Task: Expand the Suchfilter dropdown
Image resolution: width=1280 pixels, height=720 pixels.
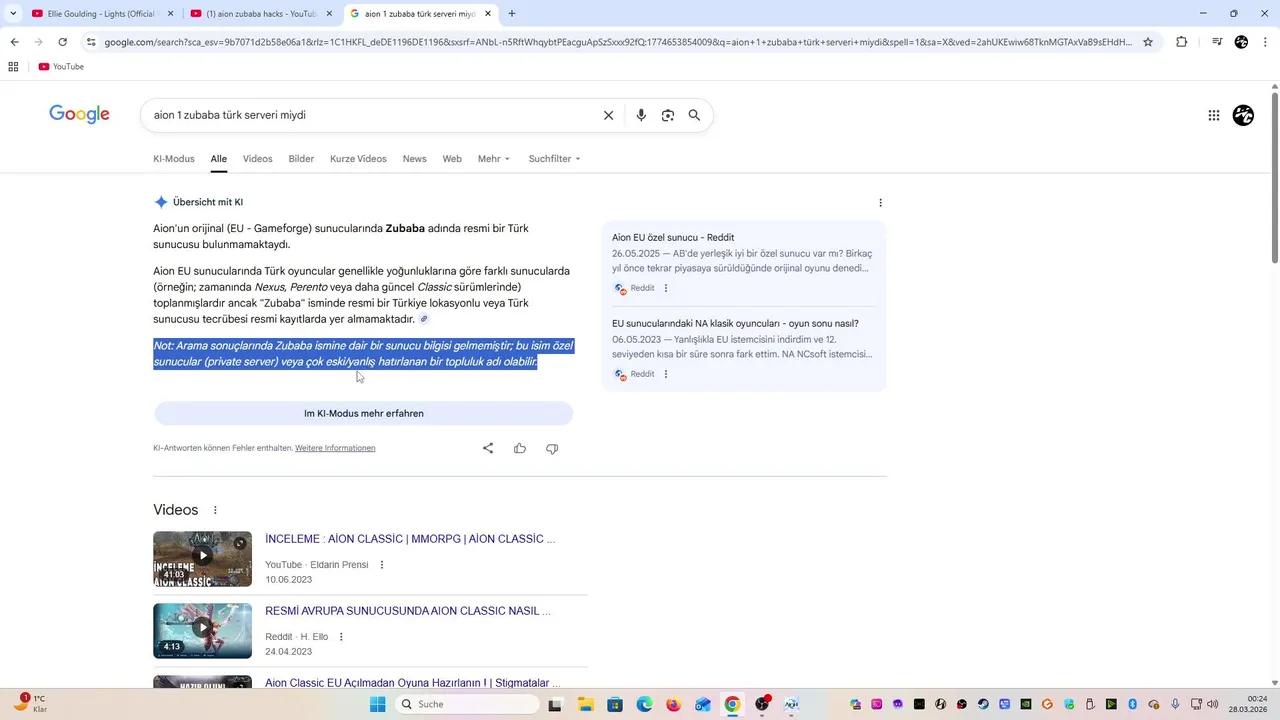Action: [555, 159]
